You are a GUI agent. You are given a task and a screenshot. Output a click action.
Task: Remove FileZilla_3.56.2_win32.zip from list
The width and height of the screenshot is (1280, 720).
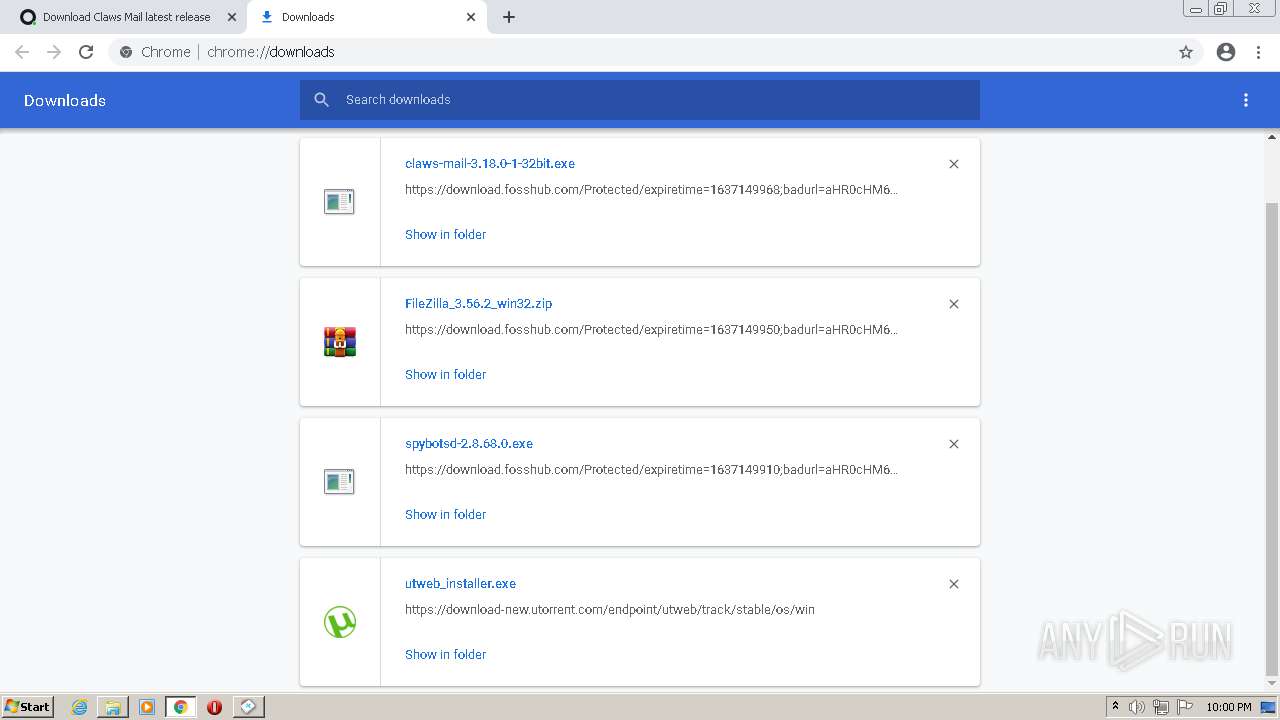954,304
